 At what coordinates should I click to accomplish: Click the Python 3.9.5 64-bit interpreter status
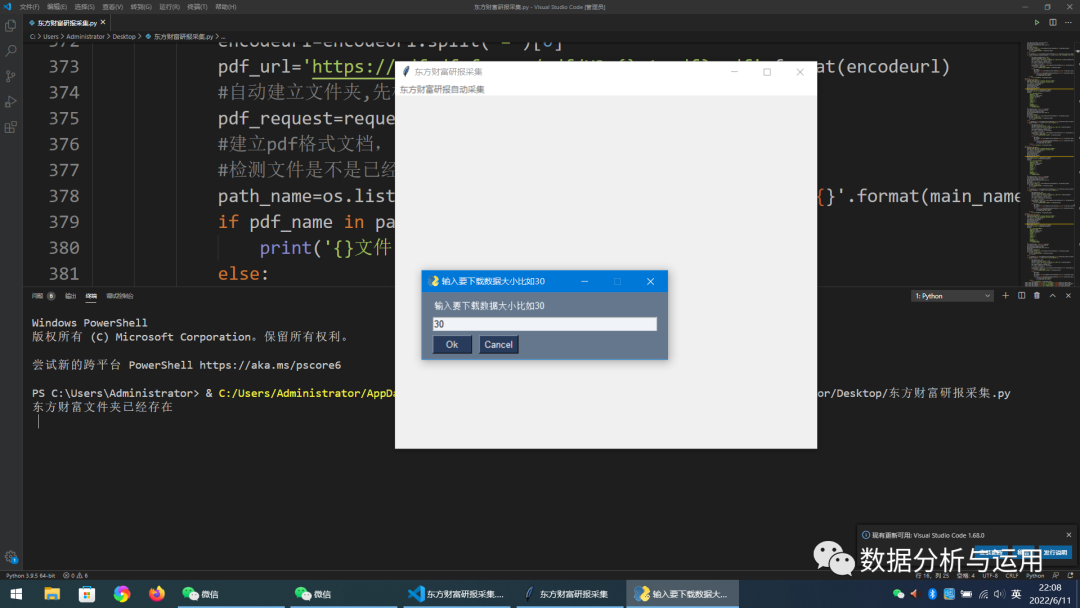30,576
